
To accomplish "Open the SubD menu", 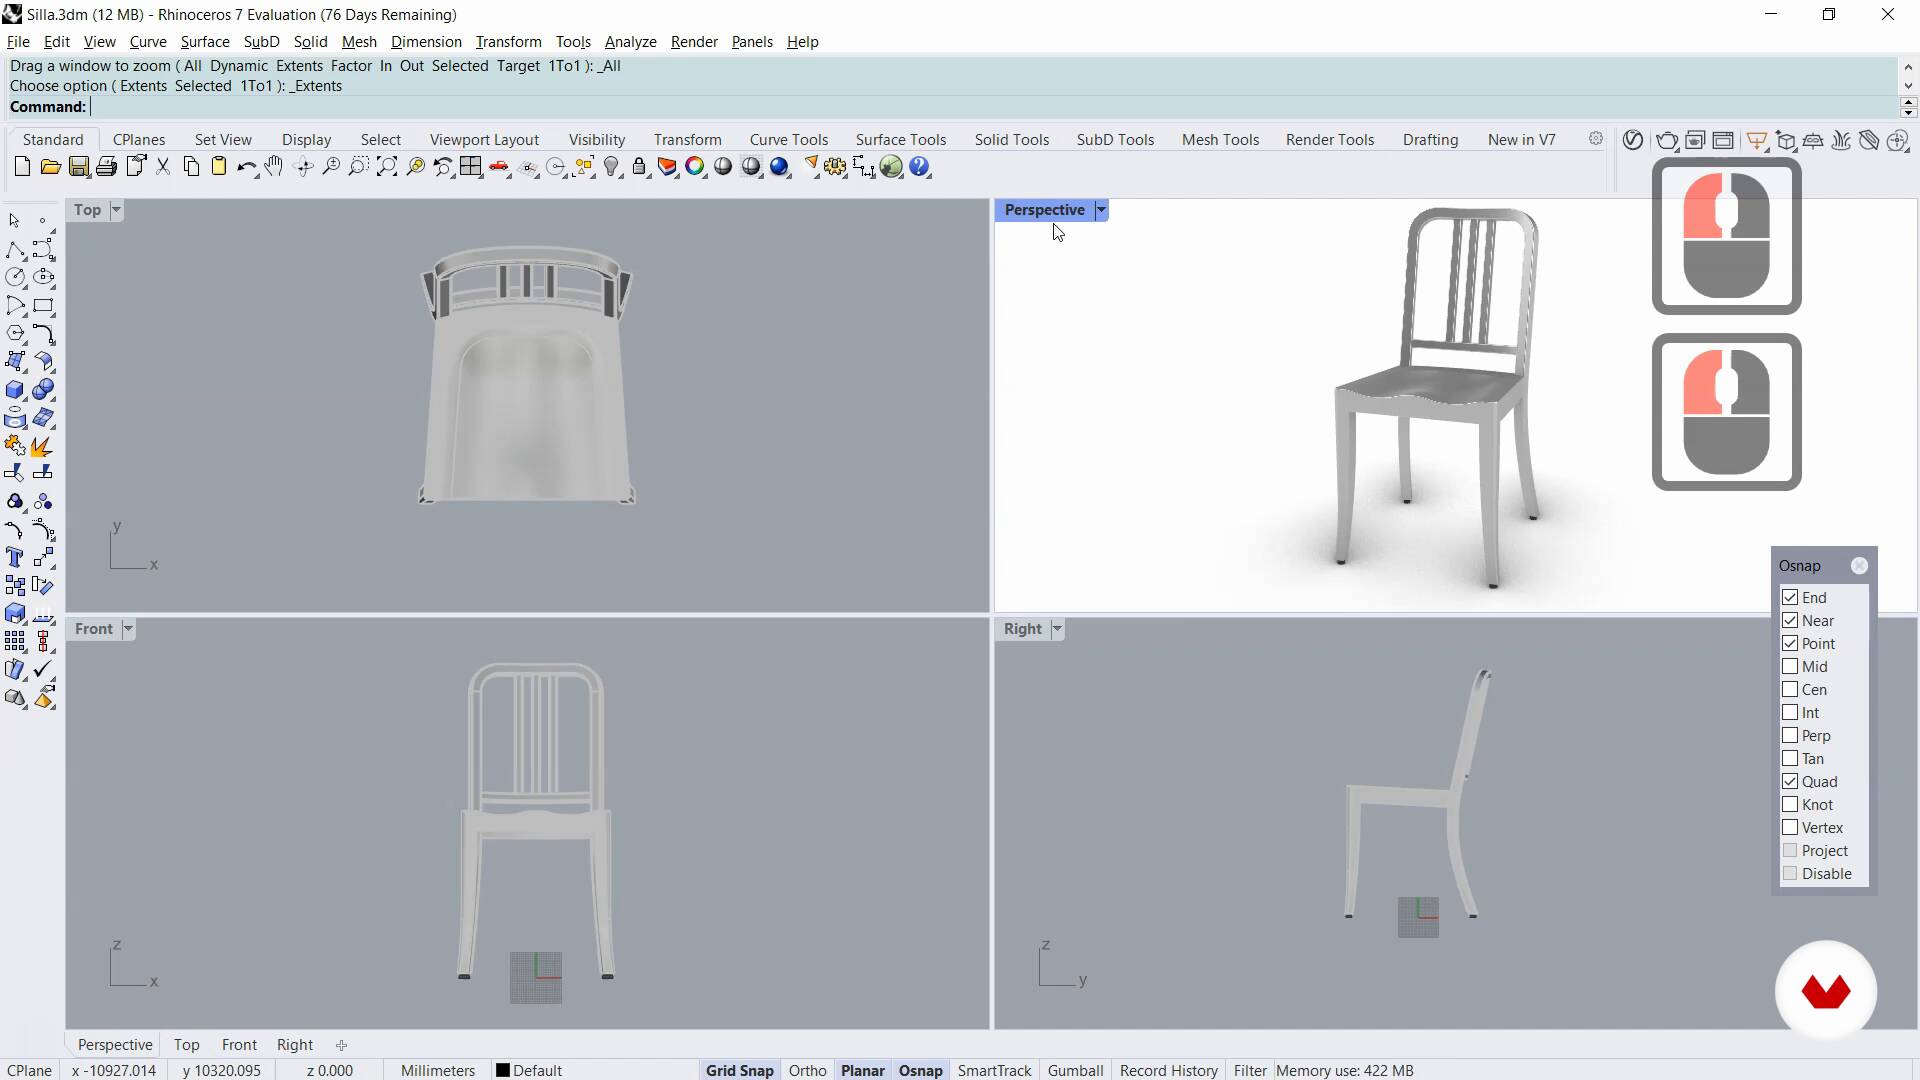I will click(x=261, y=42).
